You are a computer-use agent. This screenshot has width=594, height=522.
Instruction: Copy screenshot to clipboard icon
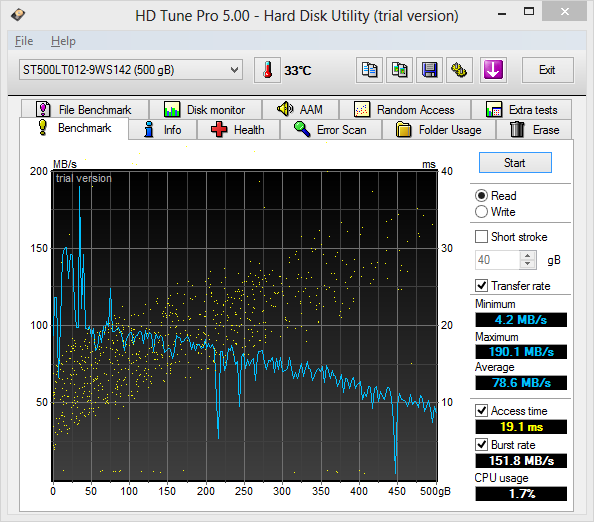[399, 70]
